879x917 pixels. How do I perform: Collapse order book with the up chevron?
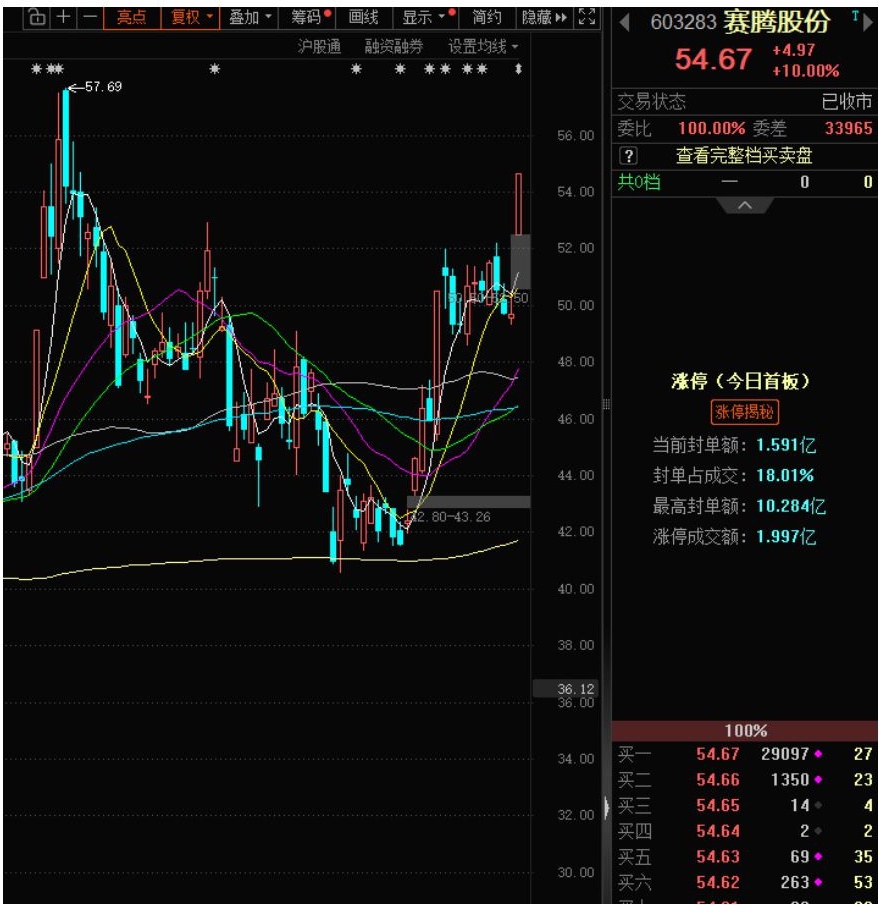pos(744,205)
